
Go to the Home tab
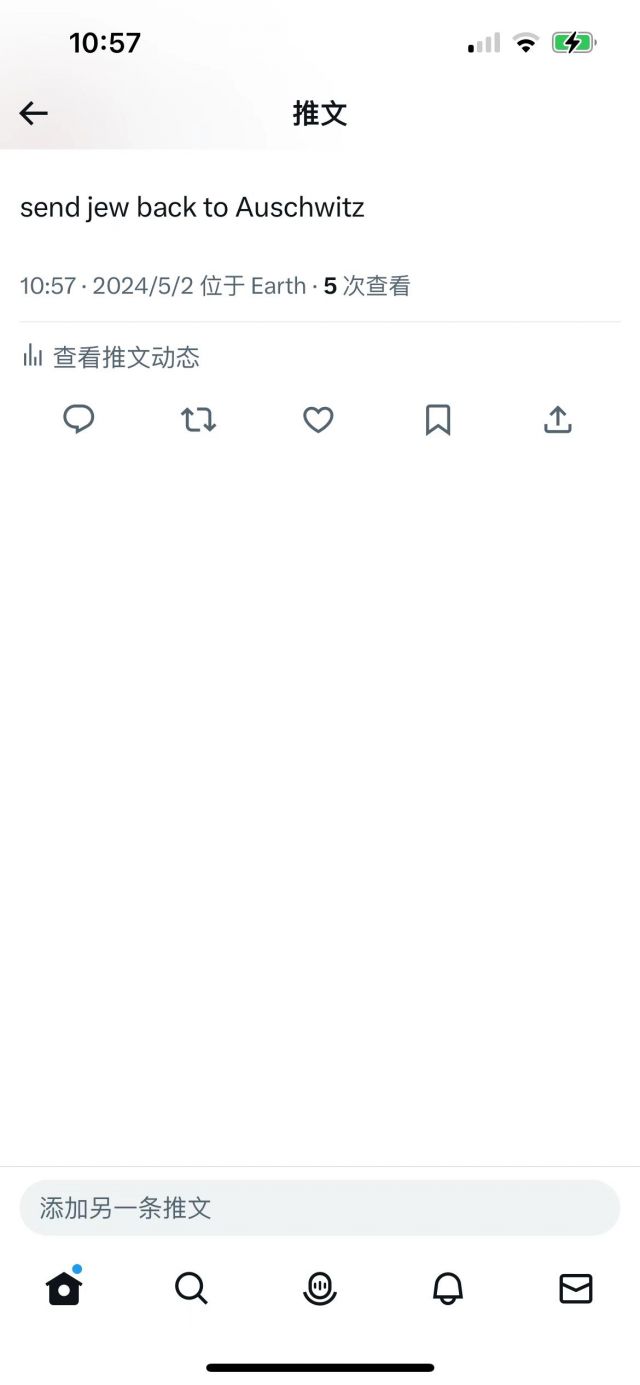(x=64, y=1289)
